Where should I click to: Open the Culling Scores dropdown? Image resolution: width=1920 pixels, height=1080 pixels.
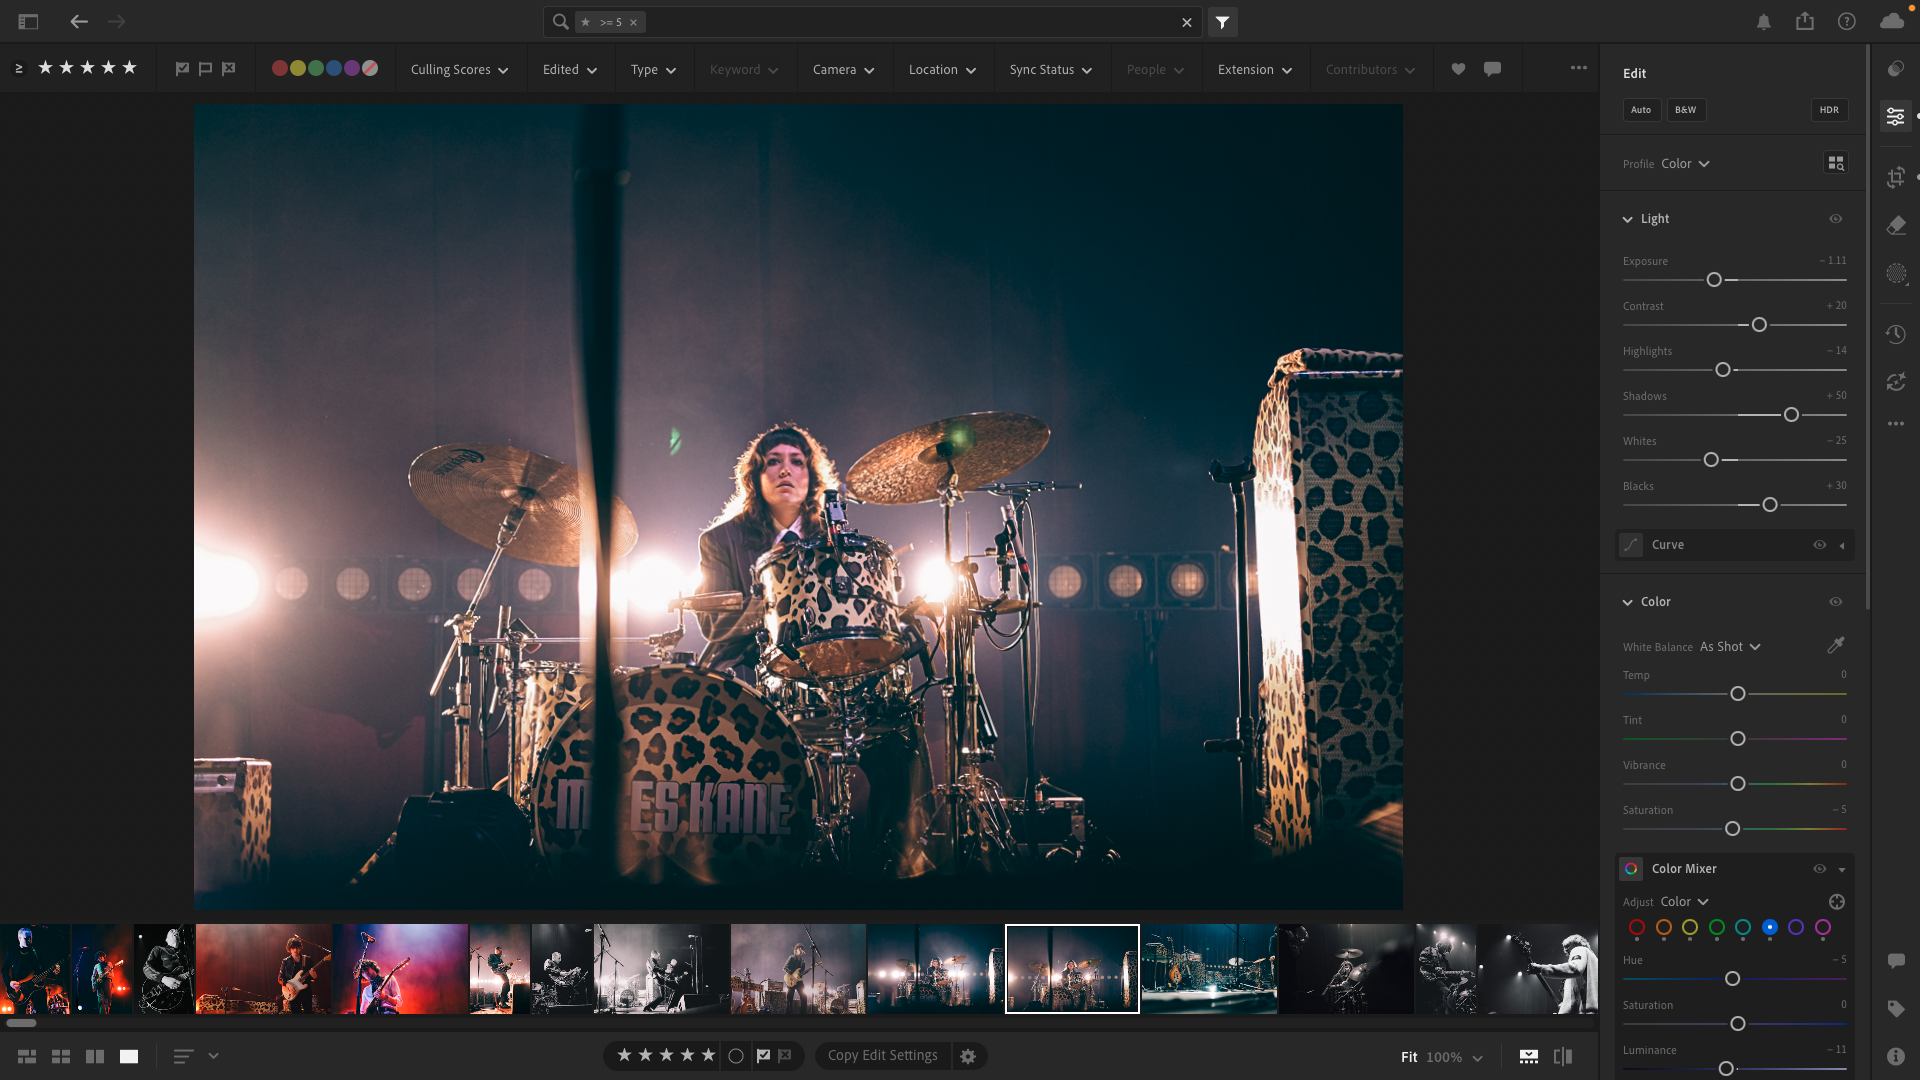(x=459, y=70)
